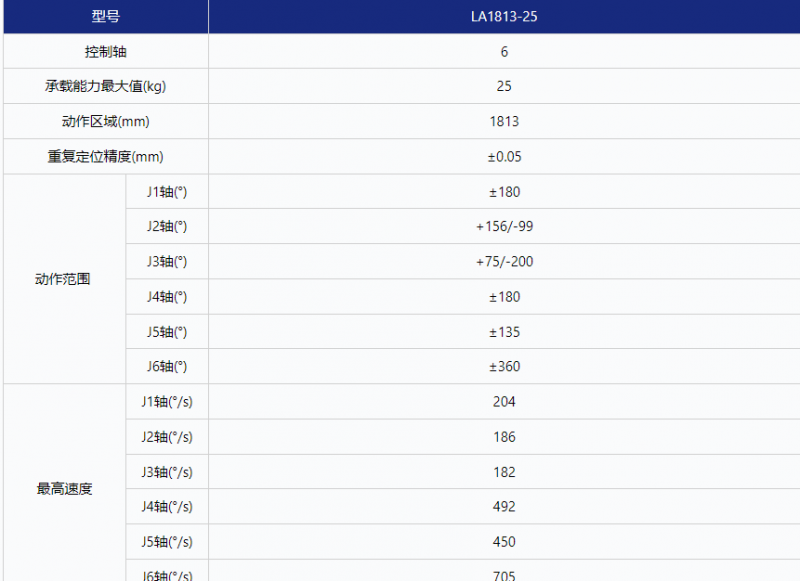Select the J2轴(°) motion range label

click(167, 226)
